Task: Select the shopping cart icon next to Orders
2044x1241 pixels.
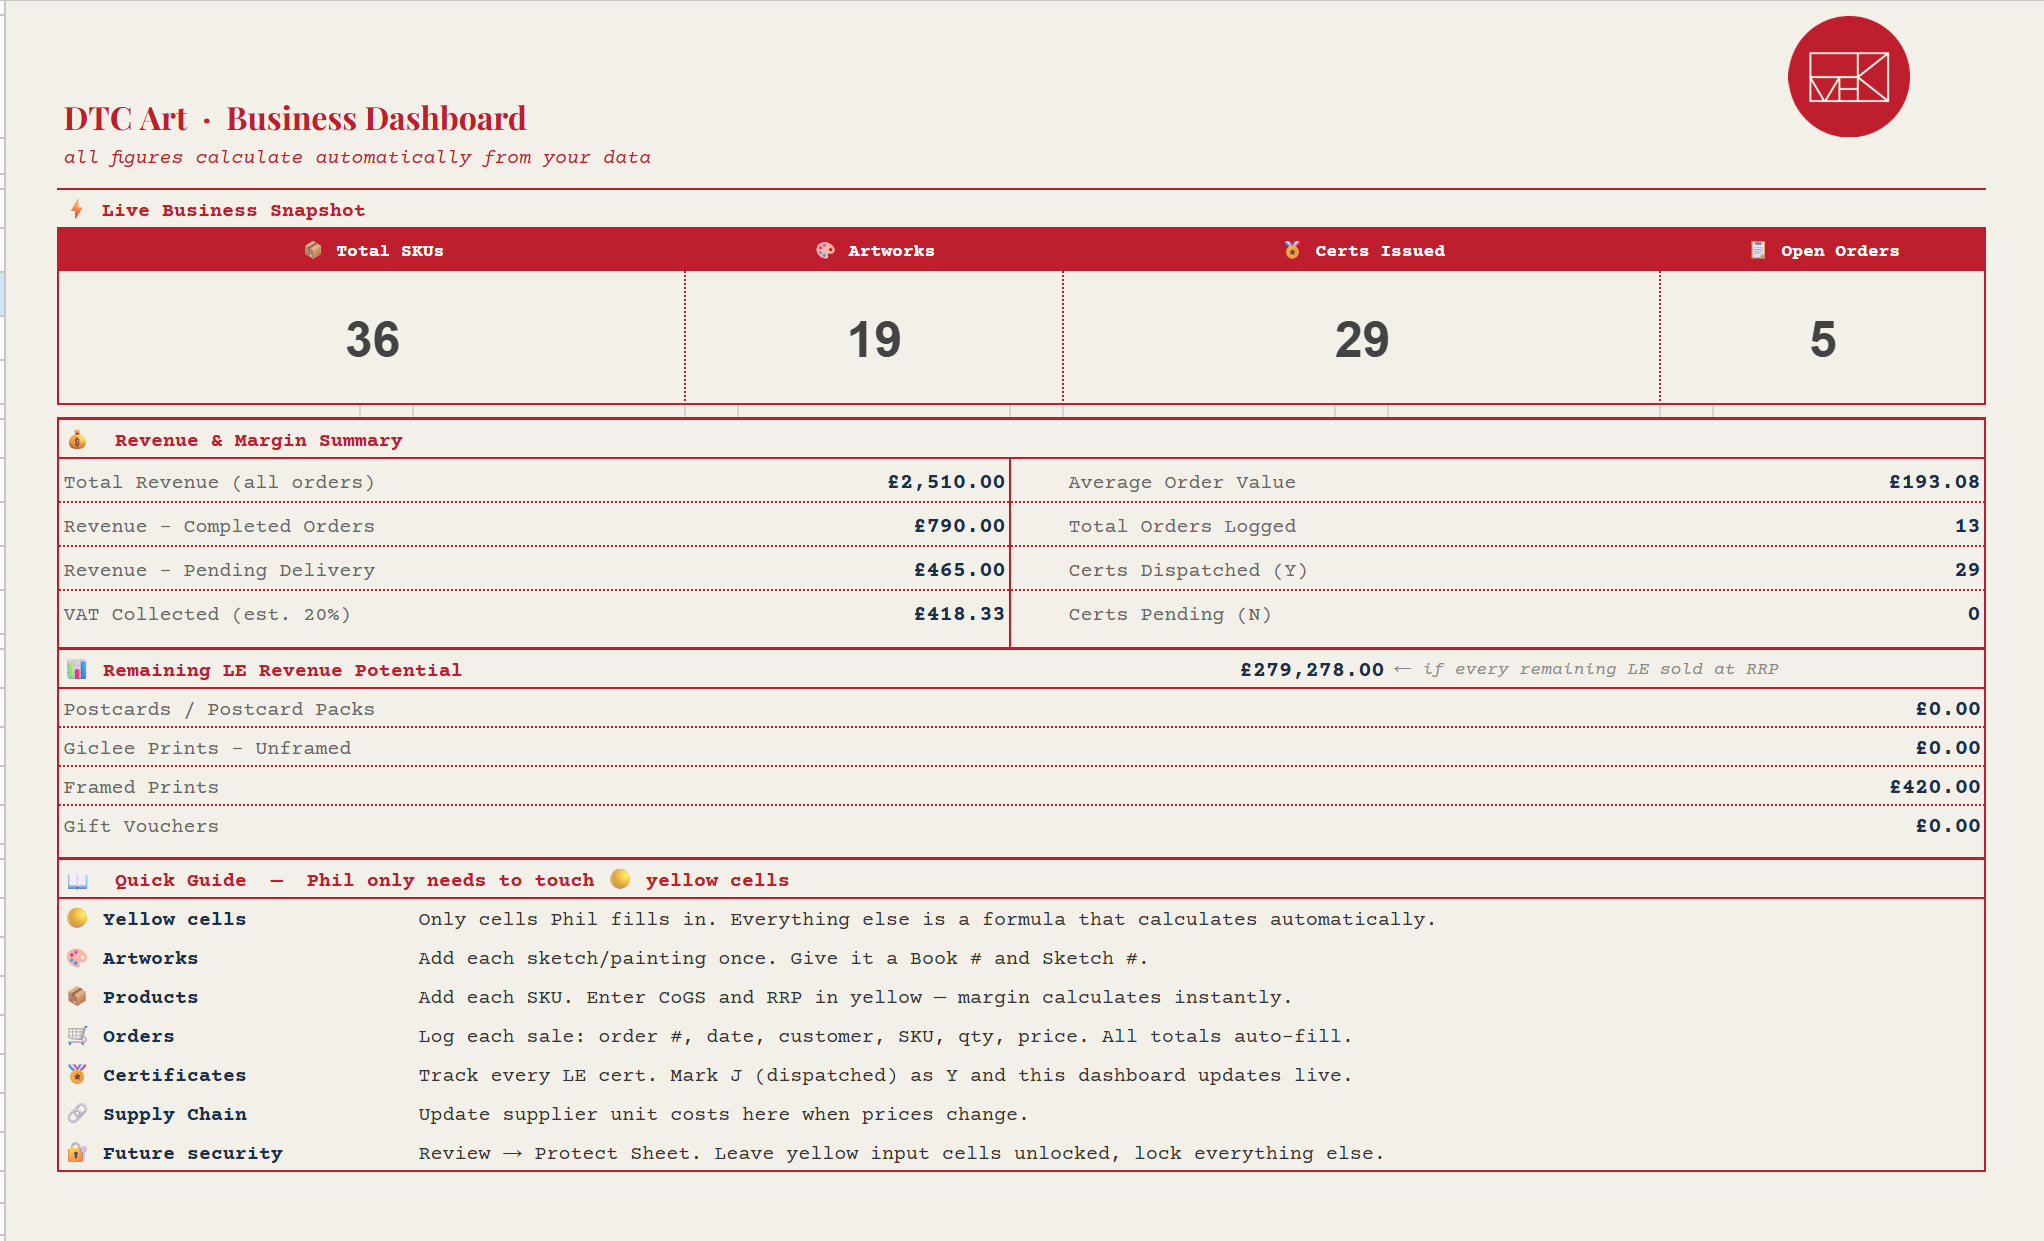Action: (78, 1036)
